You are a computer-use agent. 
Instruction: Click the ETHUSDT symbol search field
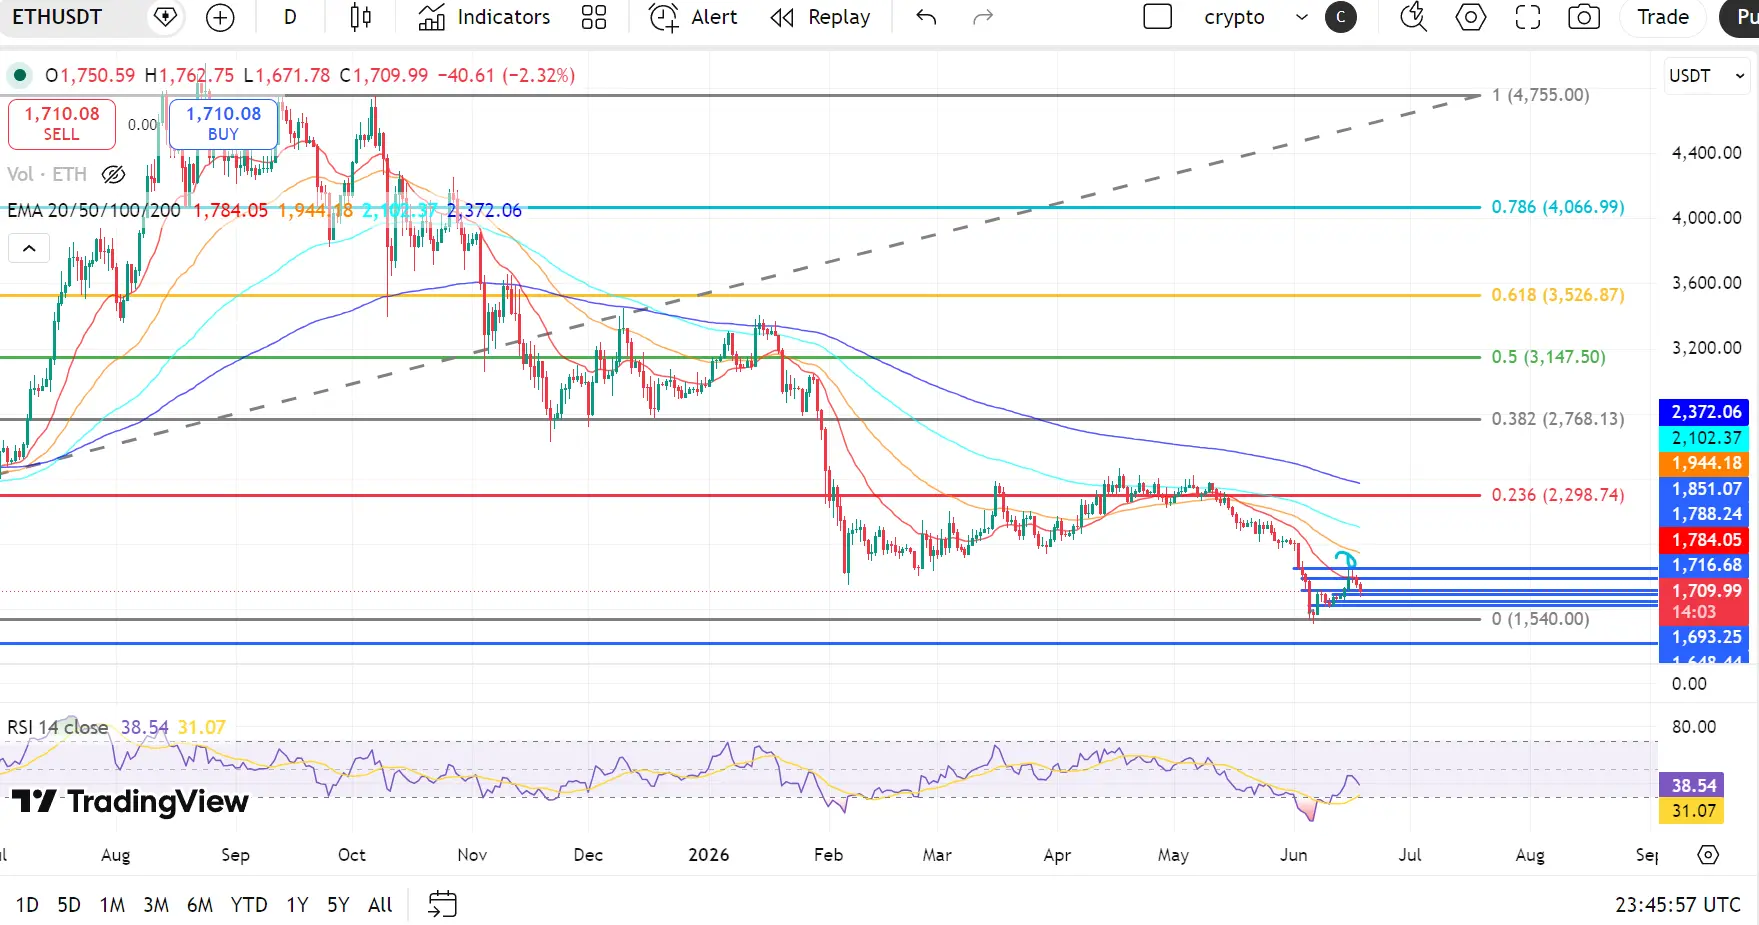[70, 17]
